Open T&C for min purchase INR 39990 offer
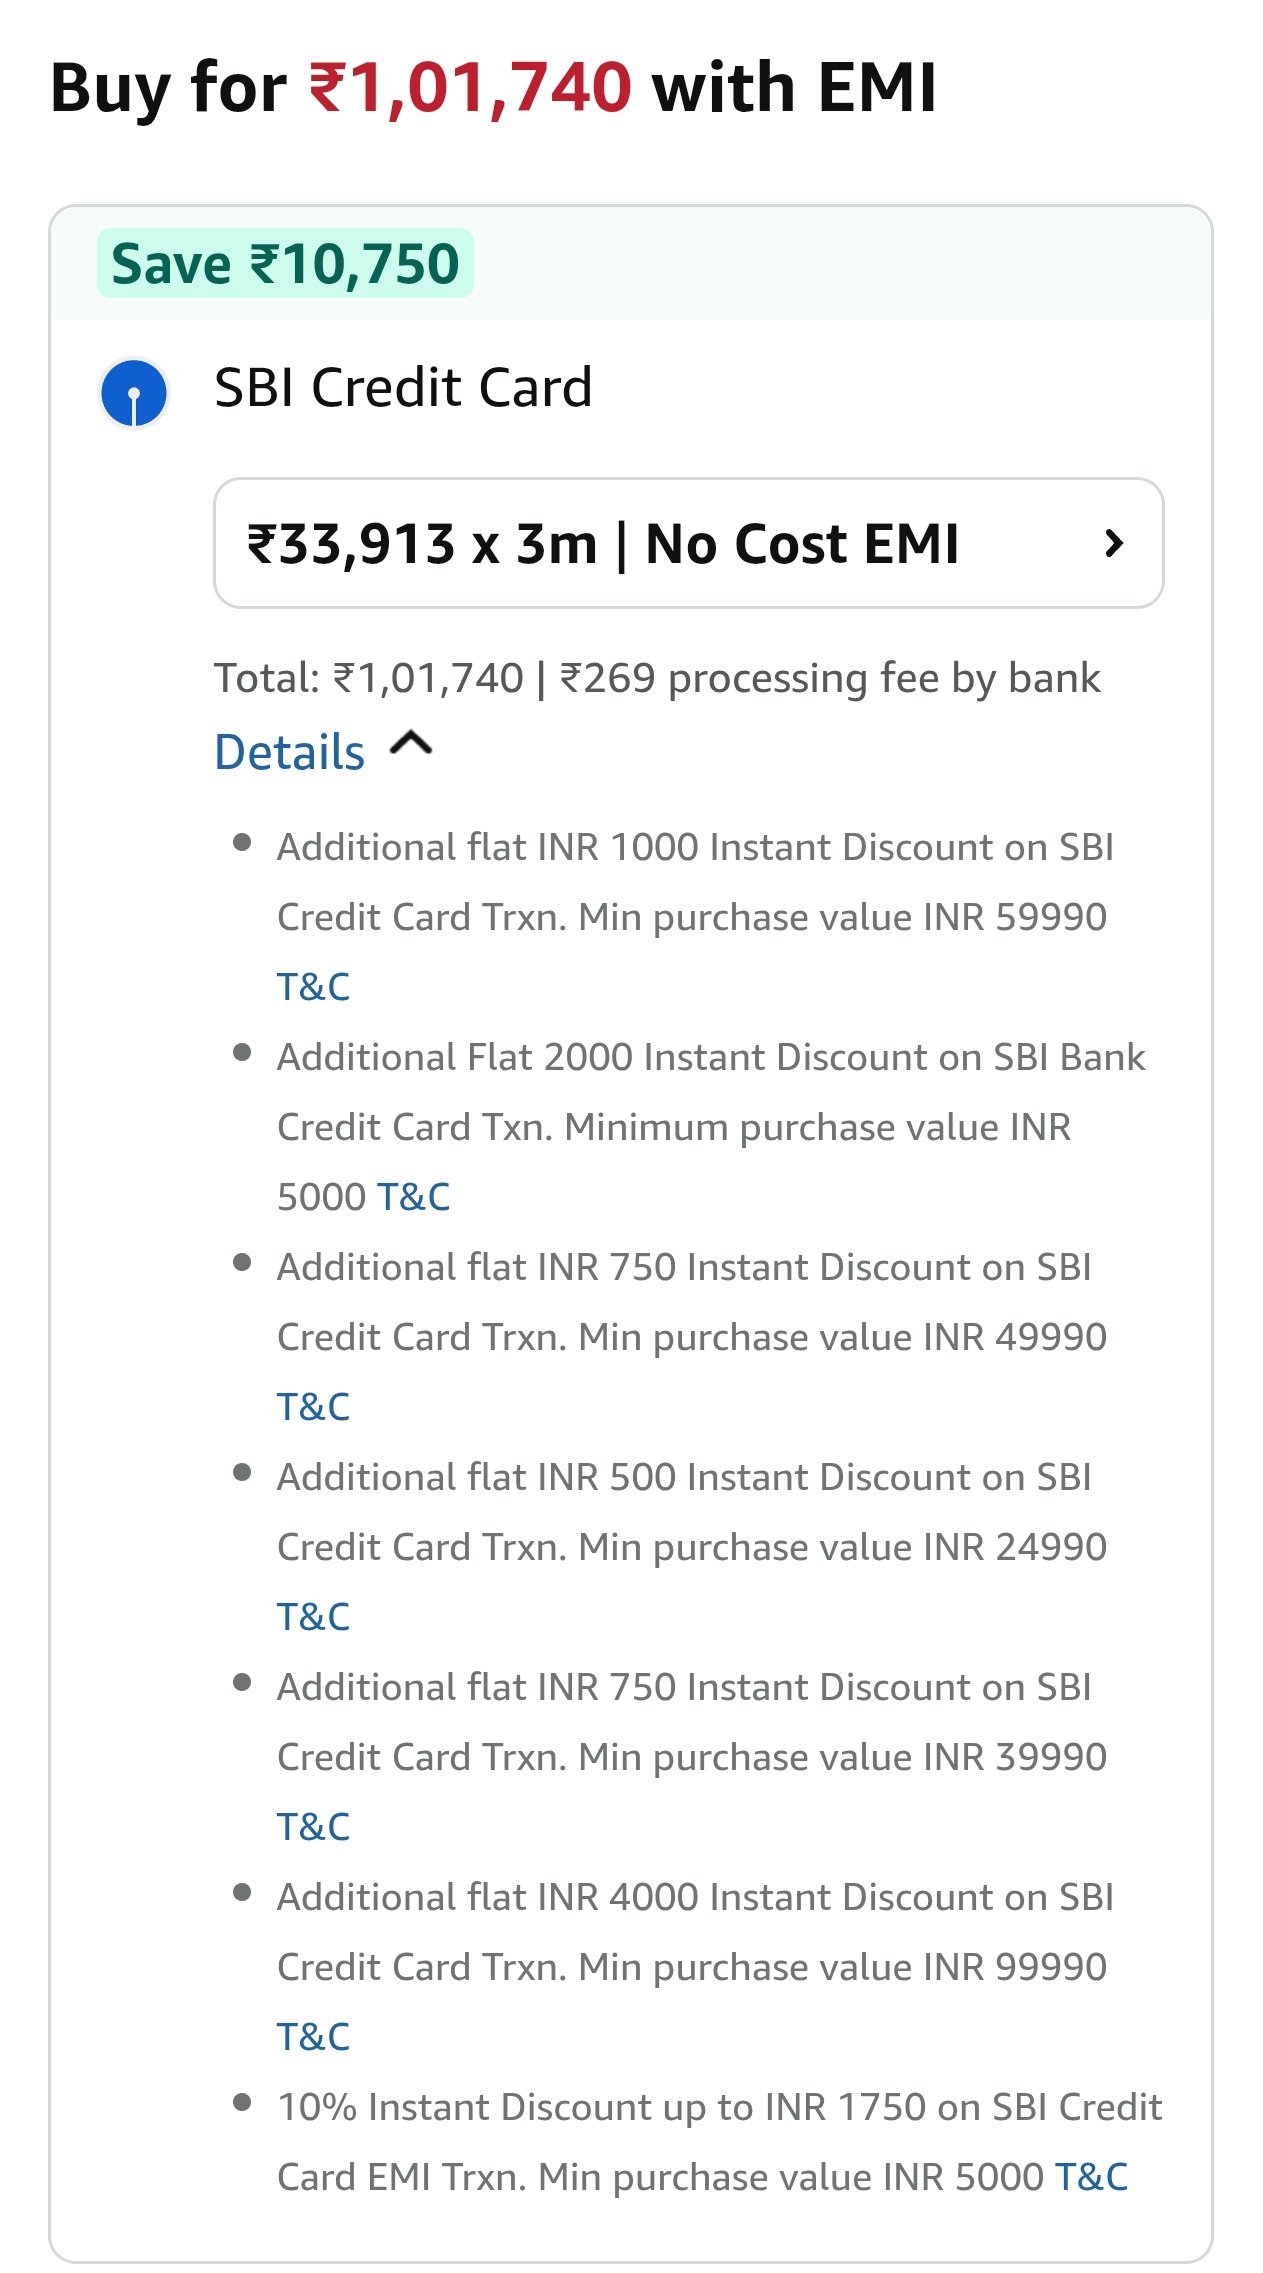The width and height of the screenshot is (1263, 2273). tap(313, 1827)
